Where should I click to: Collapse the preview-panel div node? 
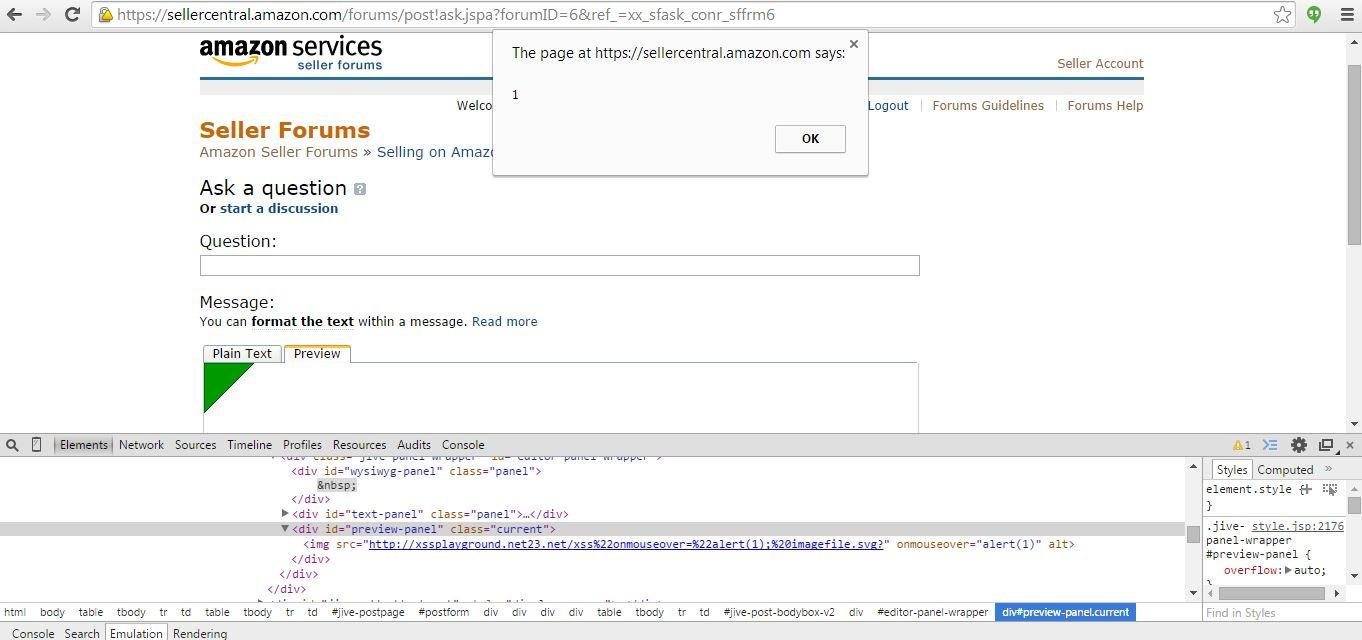pos(285,529)
